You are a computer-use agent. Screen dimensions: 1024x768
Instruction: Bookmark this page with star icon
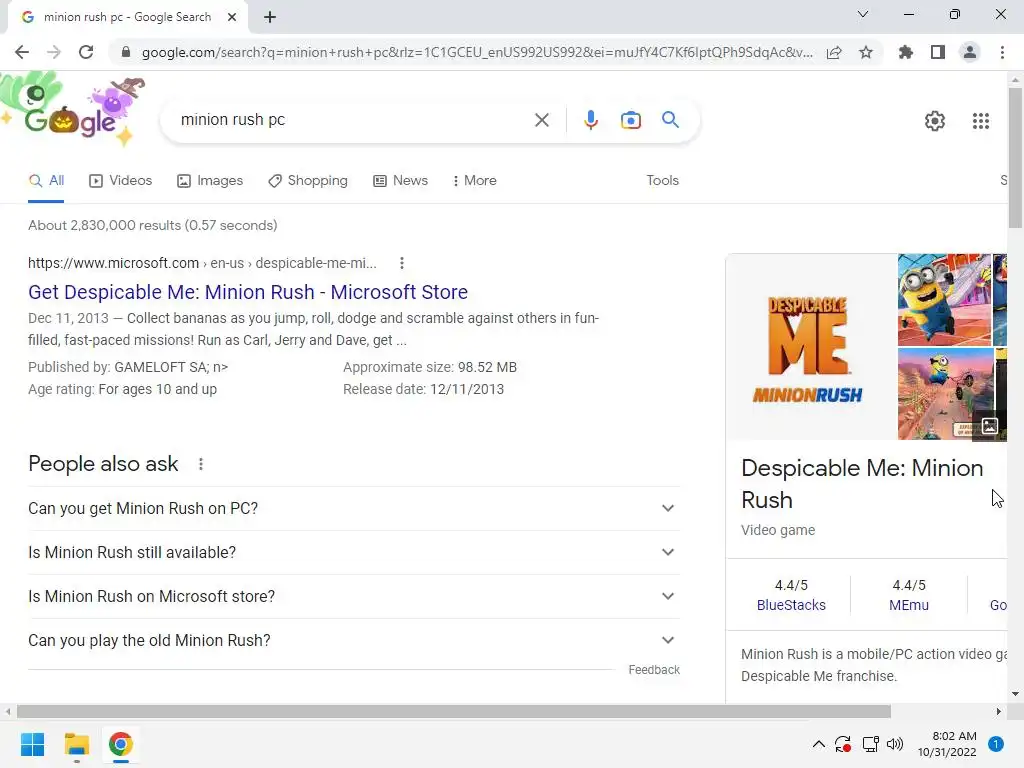click(x=866, y=52)
